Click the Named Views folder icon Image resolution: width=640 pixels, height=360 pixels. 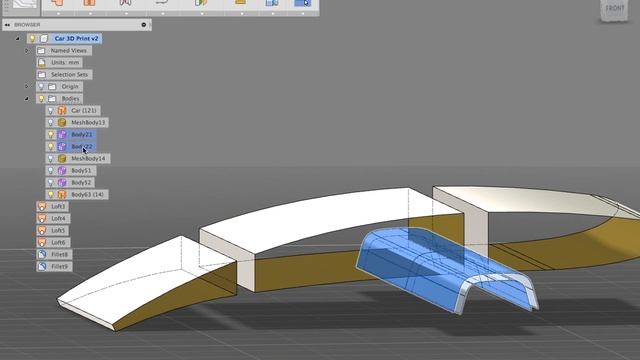coord(41,51)
